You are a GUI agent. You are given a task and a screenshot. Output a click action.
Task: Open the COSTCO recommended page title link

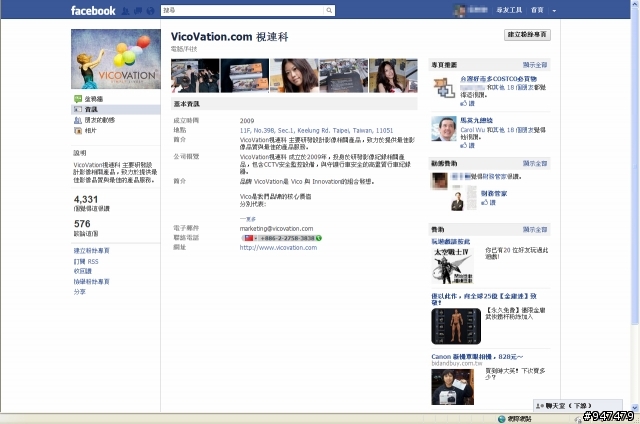click(498, 79)
